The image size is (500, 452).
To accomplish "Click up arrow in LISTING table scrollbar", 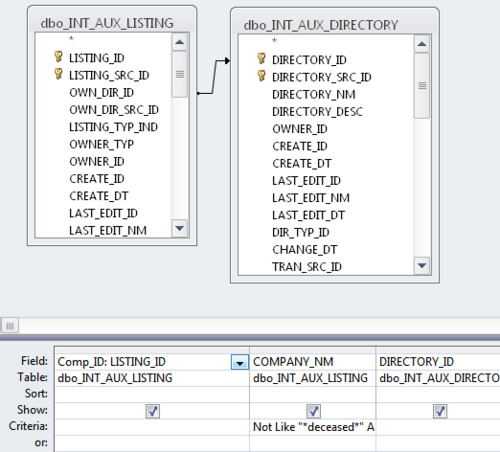I will [180, 42].
